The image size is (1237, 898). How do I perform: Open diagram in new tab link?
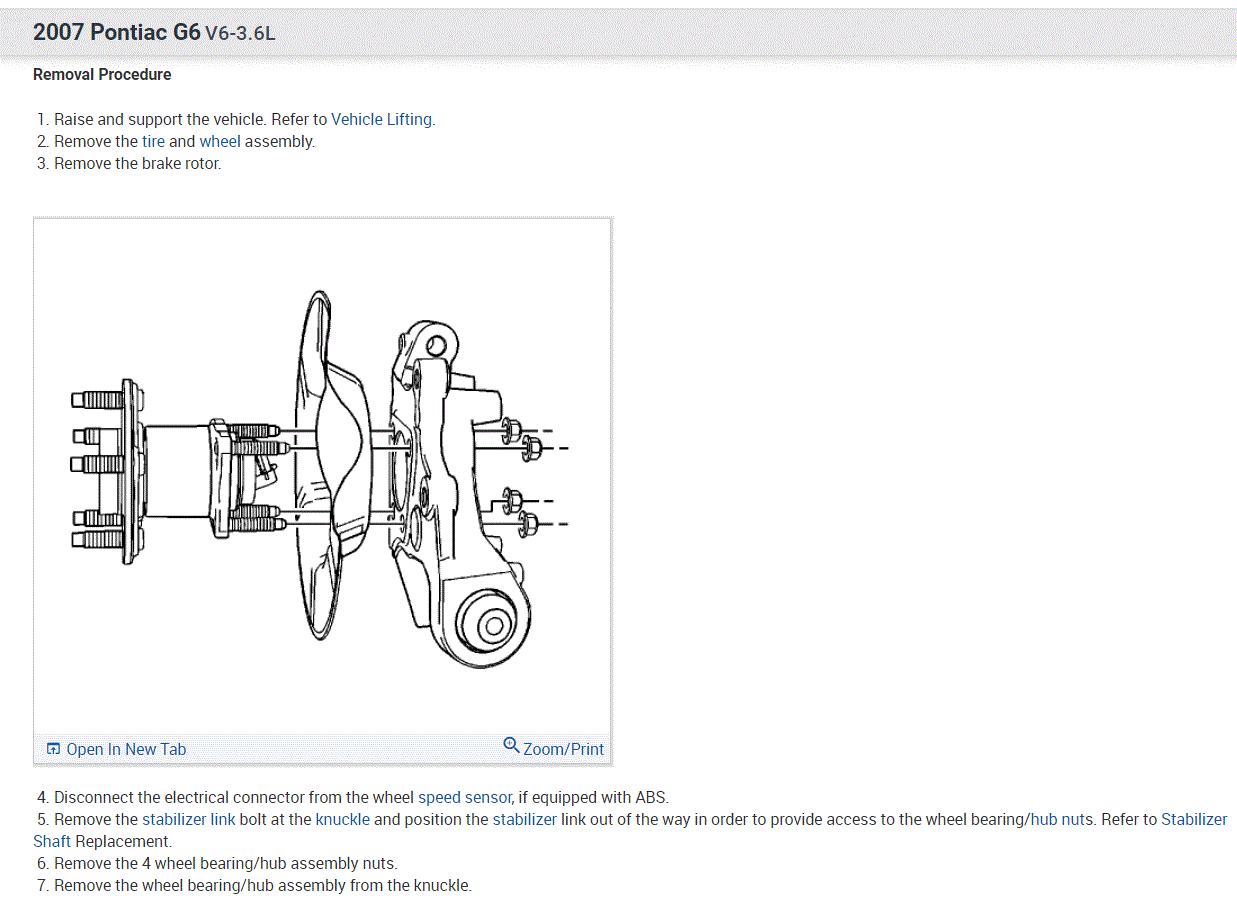tap(126, 749)
